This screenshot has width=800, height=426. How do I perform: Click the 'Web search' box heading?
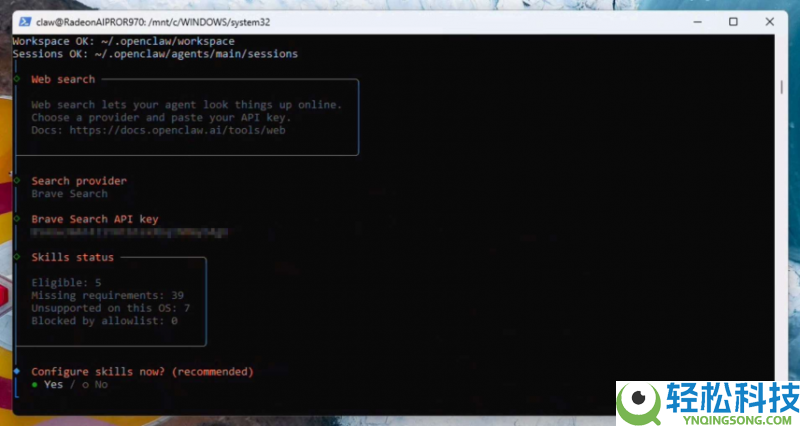click(63, 80)
